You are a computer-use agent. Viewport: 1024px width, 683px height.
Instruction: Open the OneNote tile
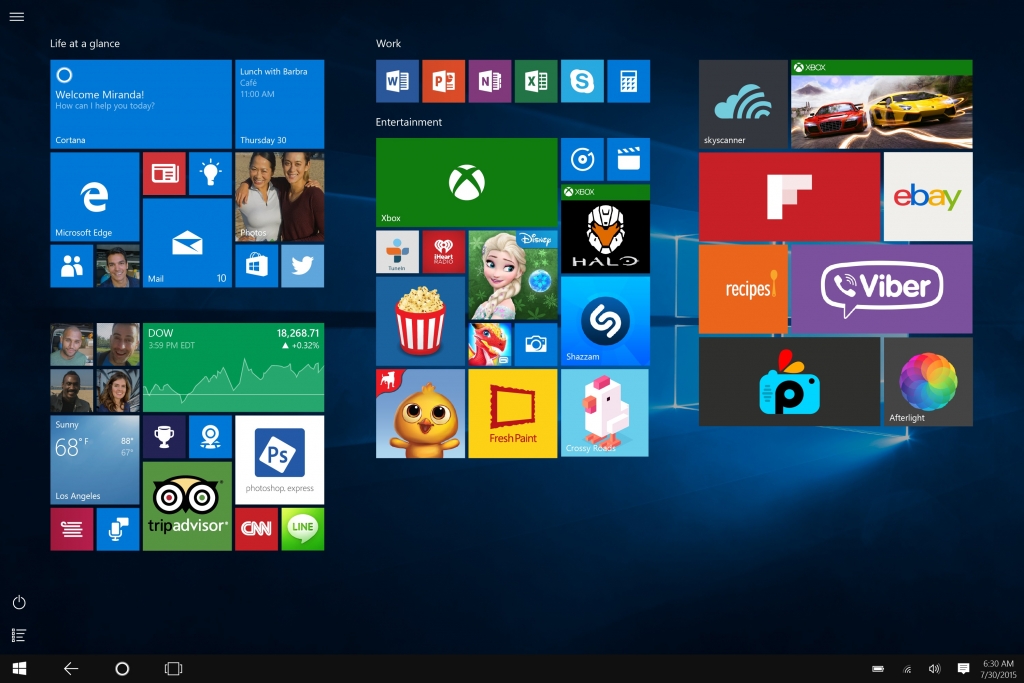click(490, 81)
